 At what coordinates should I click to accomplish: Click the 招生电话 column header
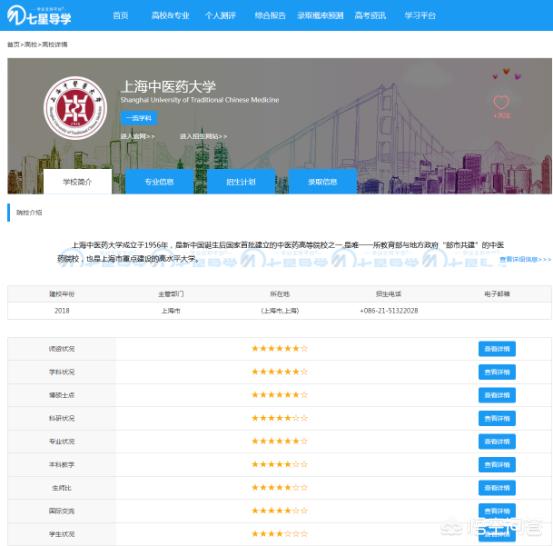pyautogui.click(x=389, y=294)
